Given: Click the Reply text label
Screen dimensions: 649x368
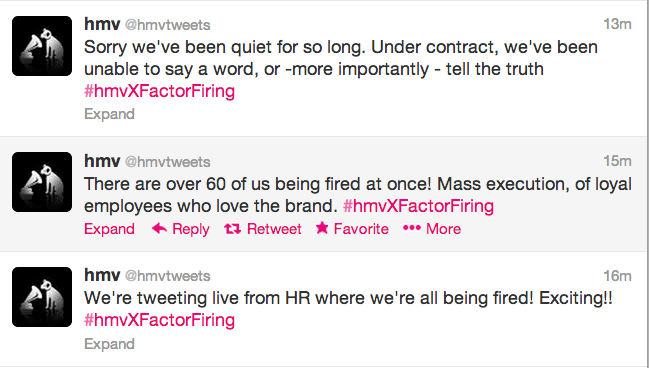Looking at the screenshot, I should pyautogui.click(x=191, y=229).
